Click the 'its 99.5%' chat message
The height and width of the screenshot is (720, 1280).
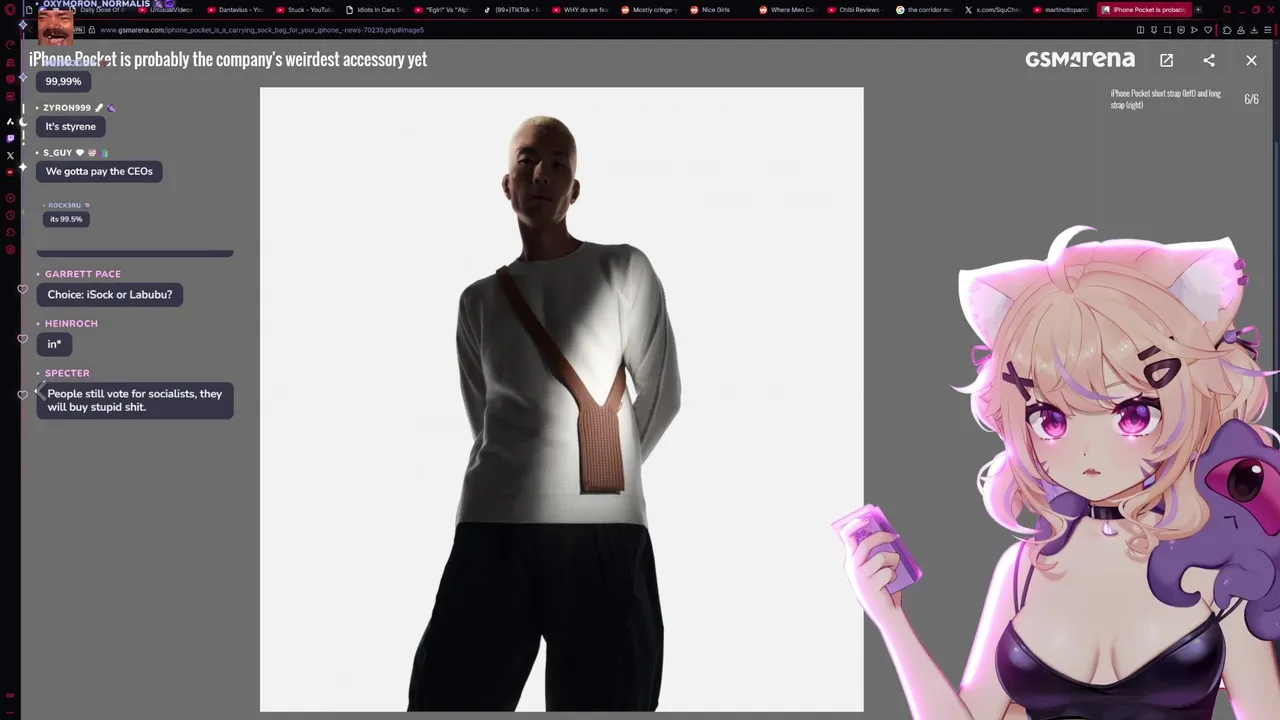66,219
